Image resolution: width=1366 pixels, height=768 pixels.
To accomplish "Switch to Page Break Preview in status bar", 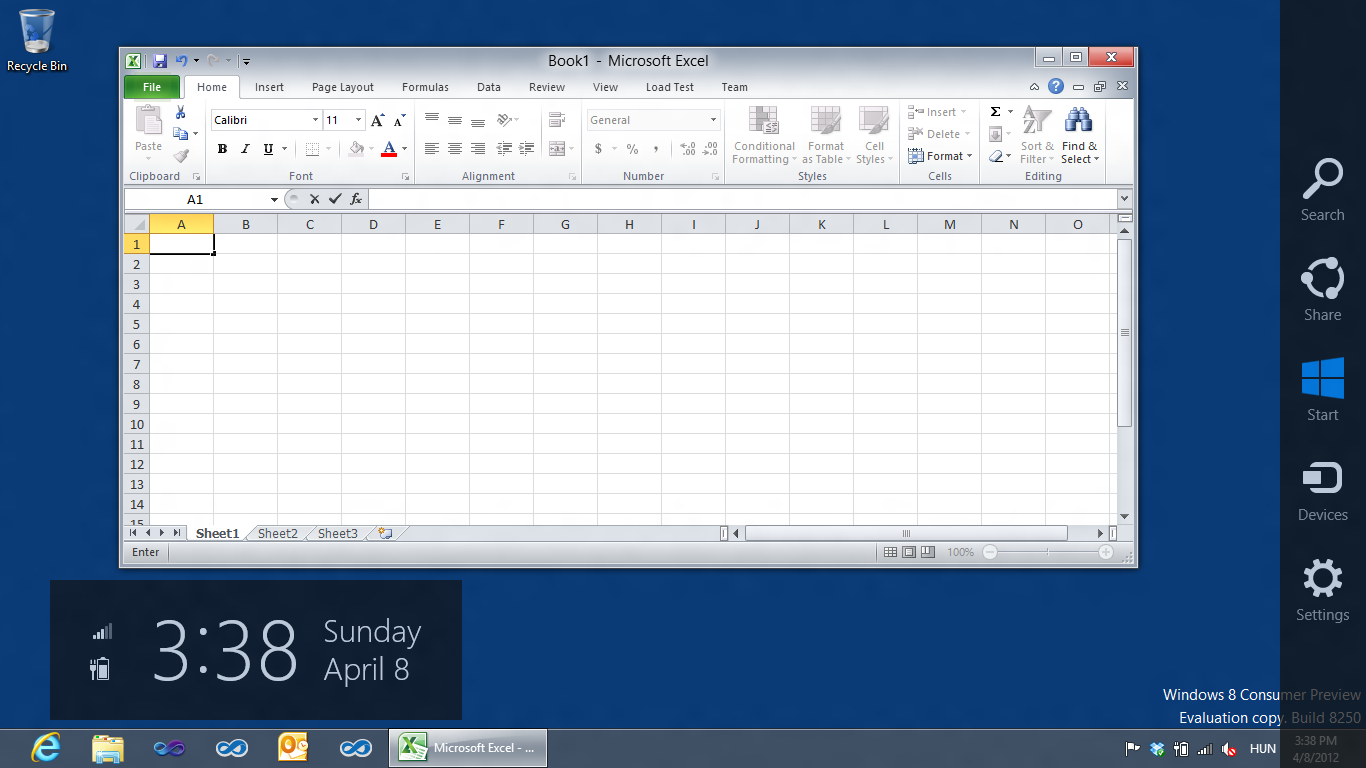I will pos(928,552).
